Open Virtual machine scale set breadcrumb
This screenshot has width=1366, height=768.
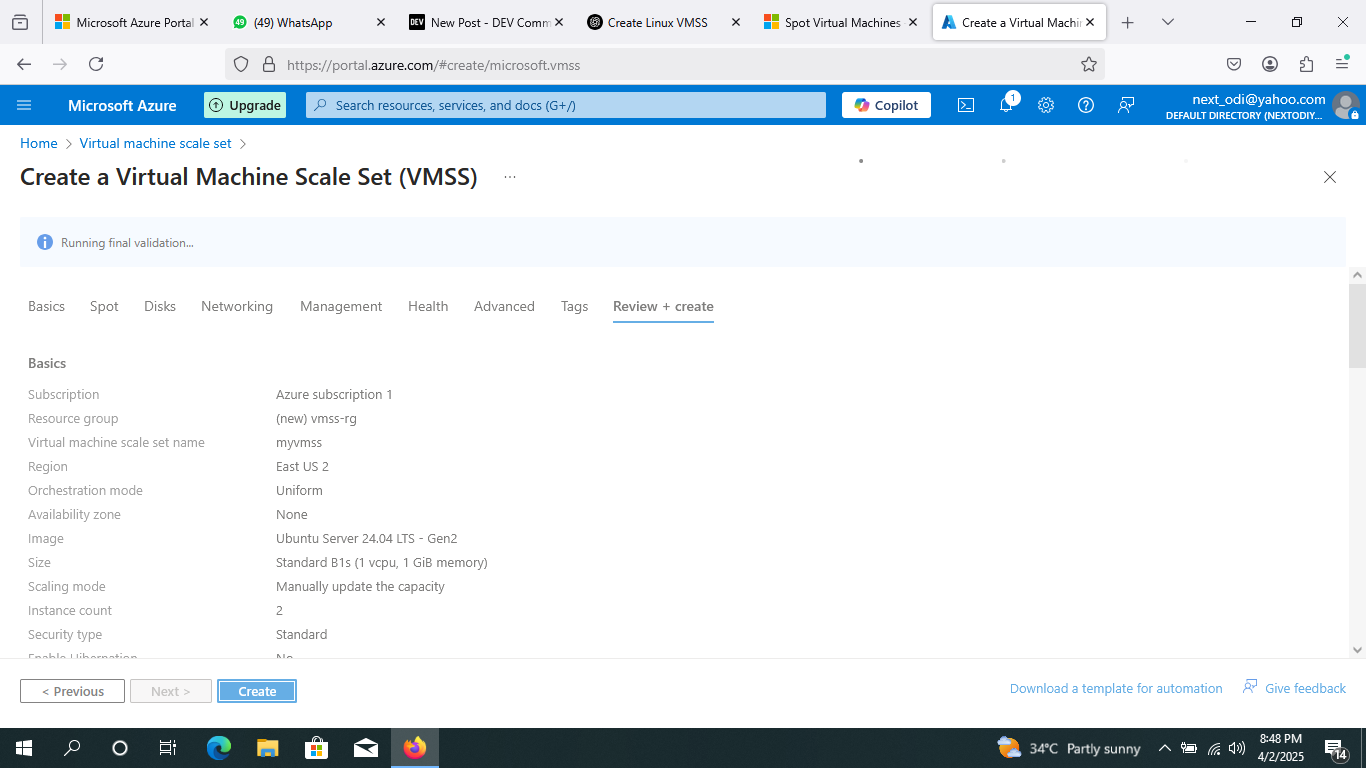pos(155,143)
